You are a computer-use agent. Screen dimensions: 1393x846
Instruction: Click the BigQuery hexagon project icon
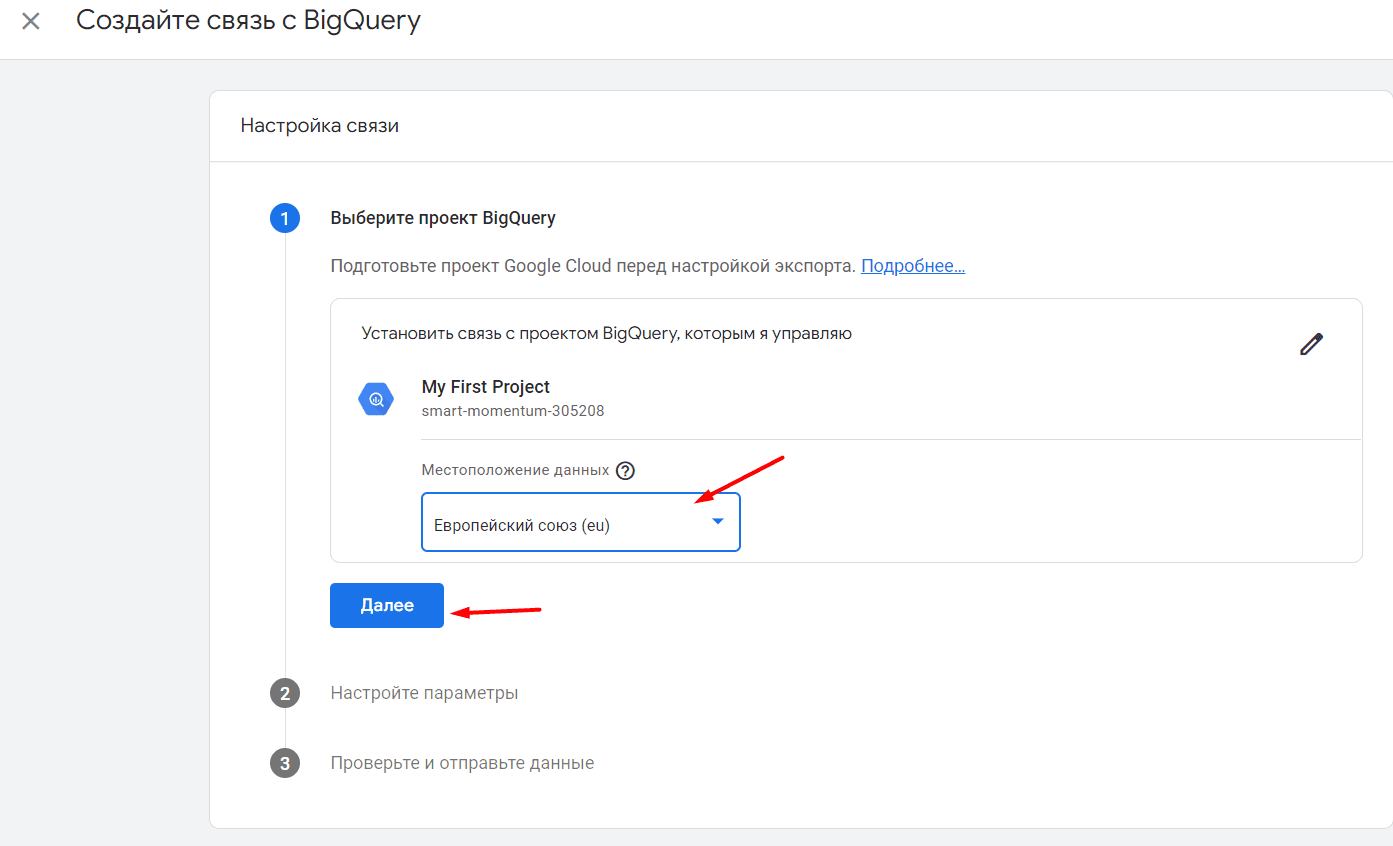(x=376, y=399)
